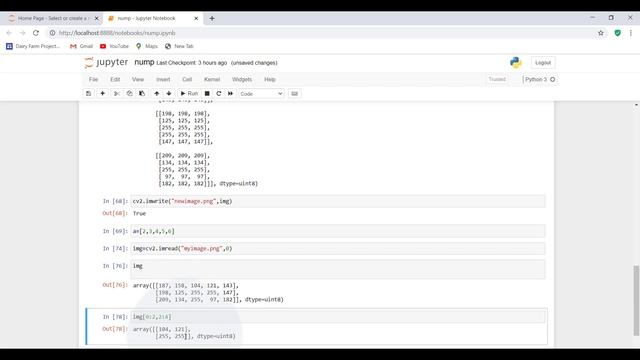Run the selected cell
The width and height of the screenshot is (640, 360).
point(189,93)
